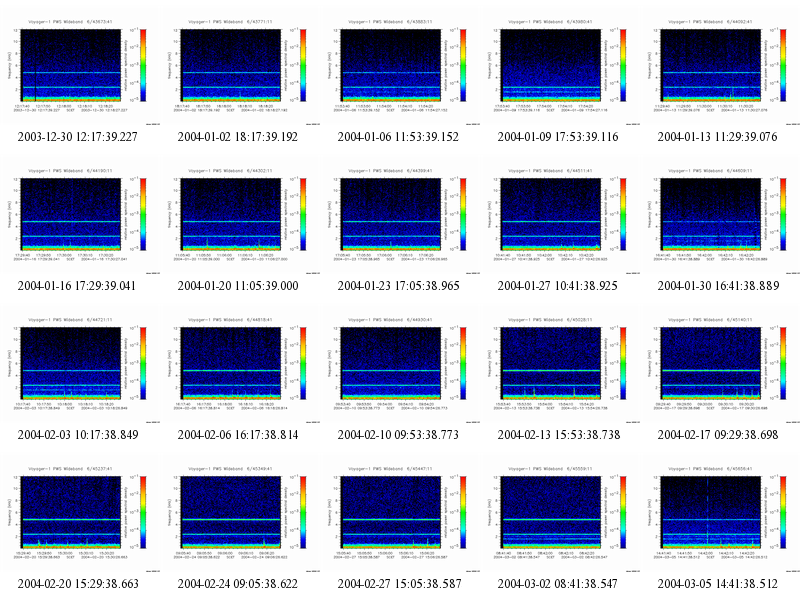The image size is (800, 596).
Task: Click the caption text 2004-03-02 08:41:38.547
Action: tap(558, 584)
